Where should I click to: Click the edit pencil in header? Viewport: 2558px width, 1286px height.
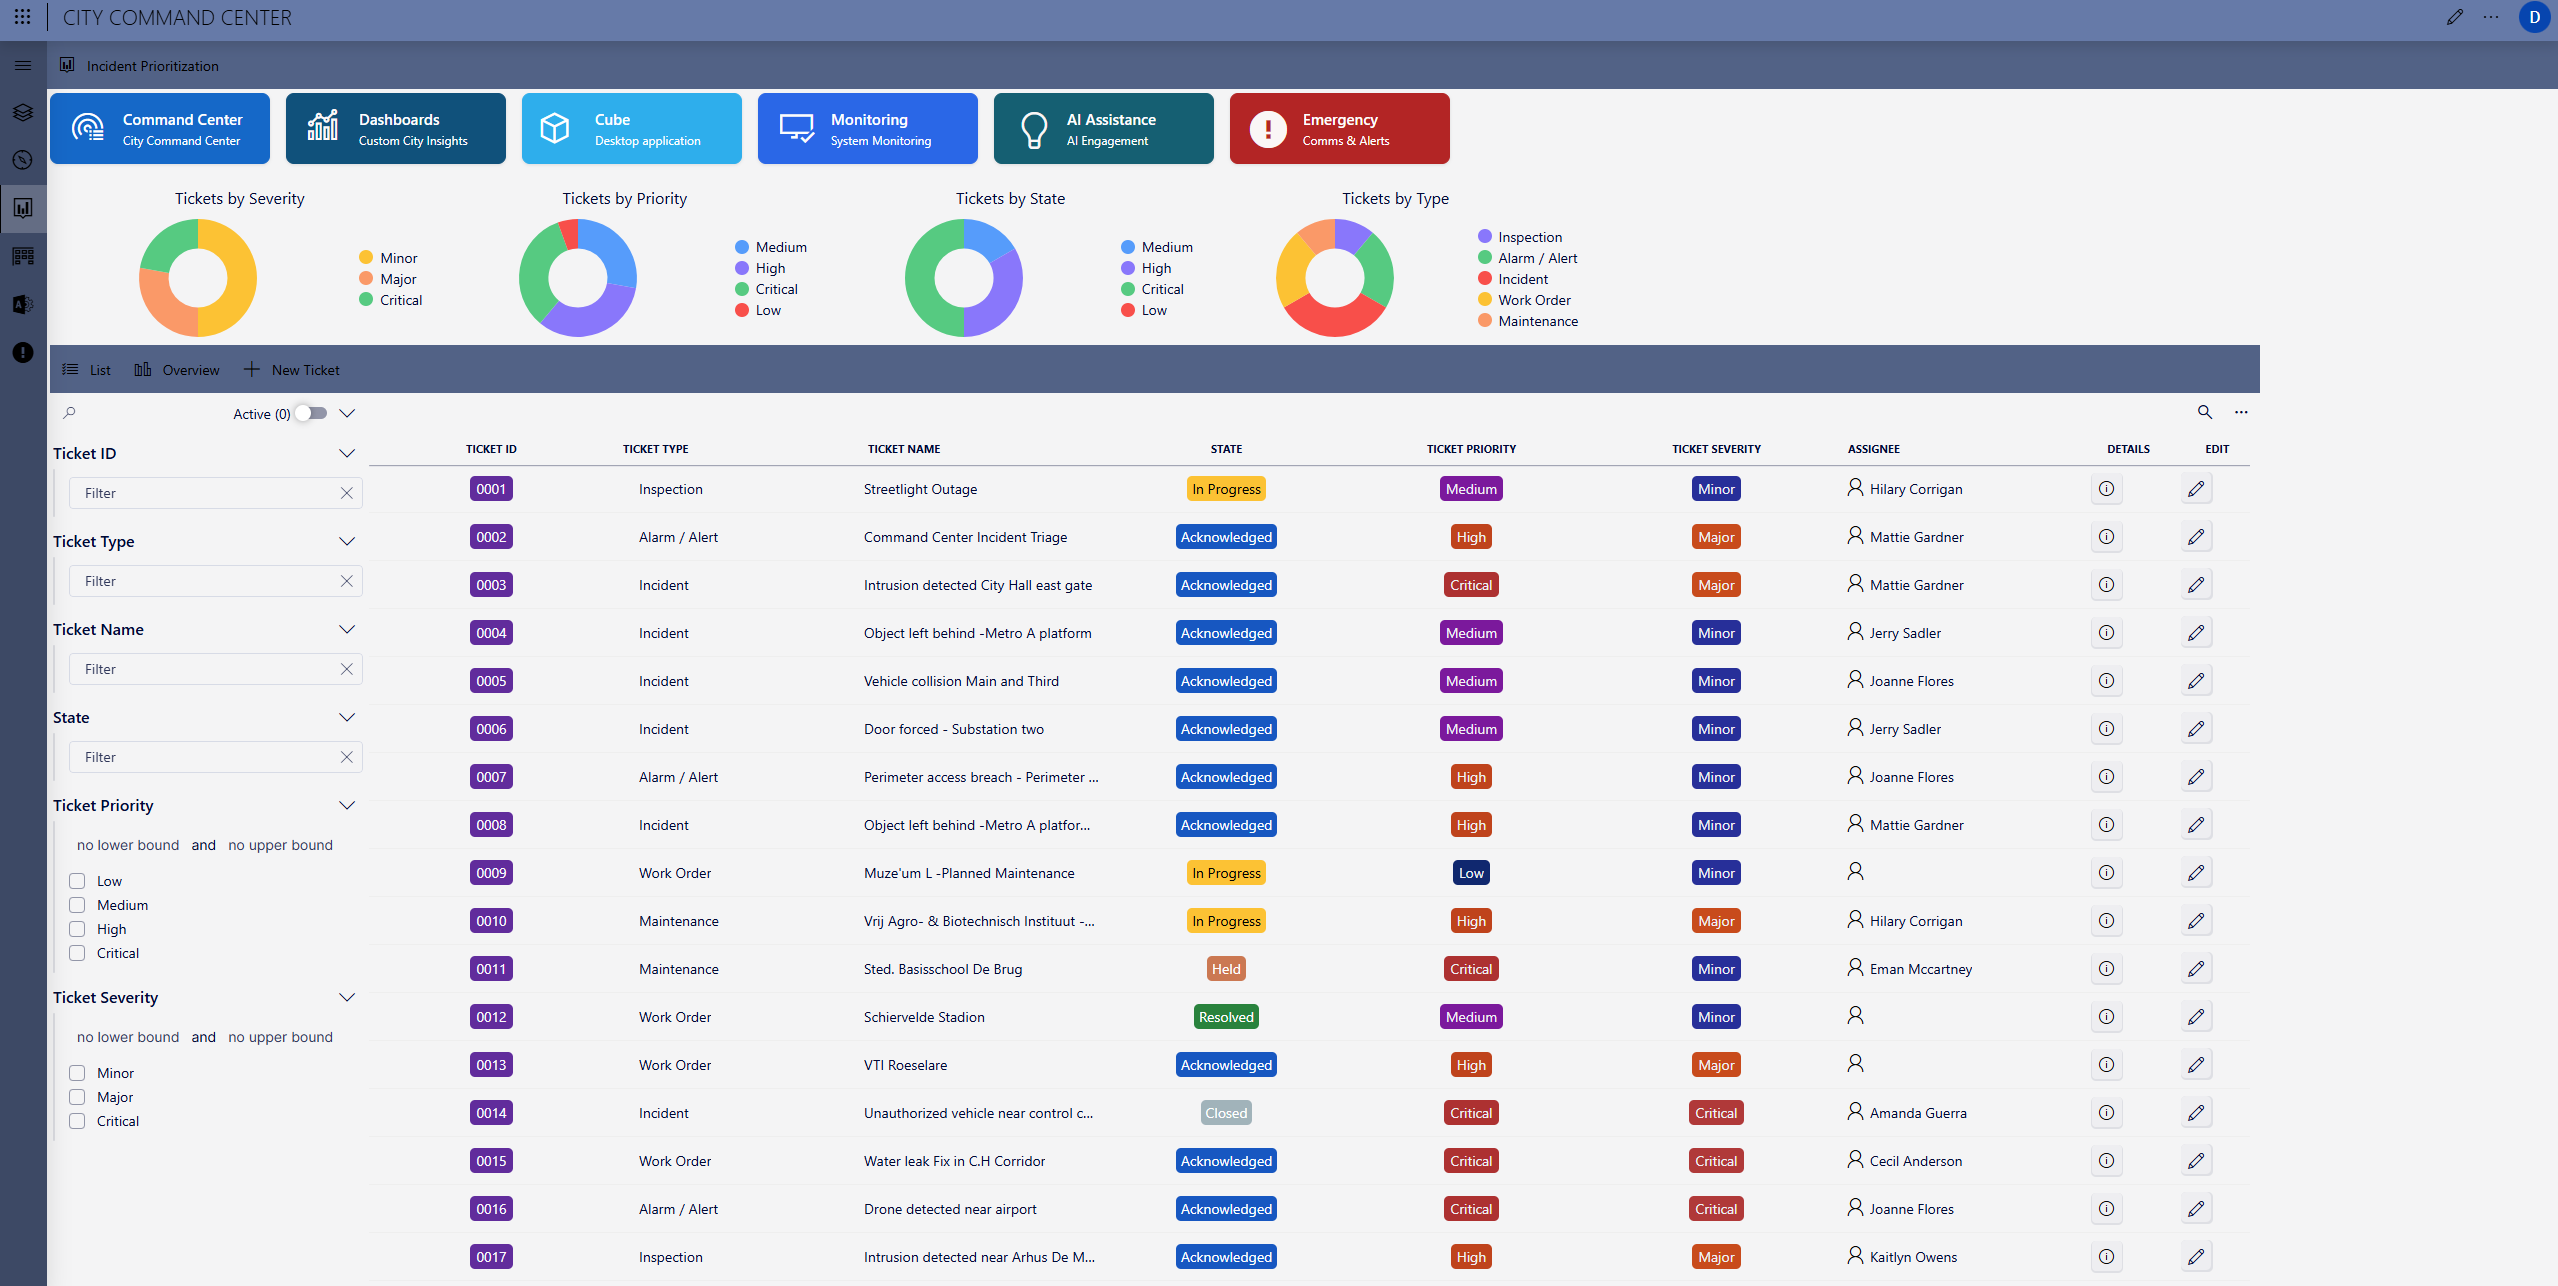click(x=2454, y=17)
